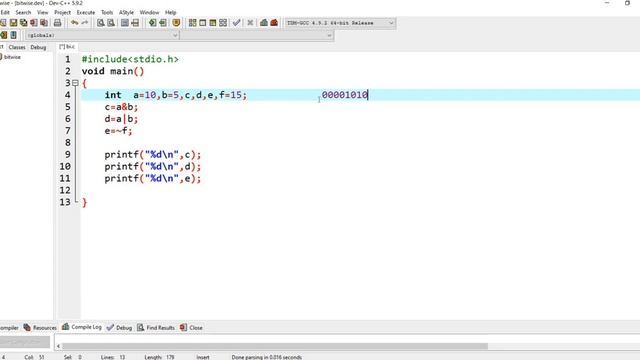Open the Help menu
640x360 pixels.
[x=171, y=12]
